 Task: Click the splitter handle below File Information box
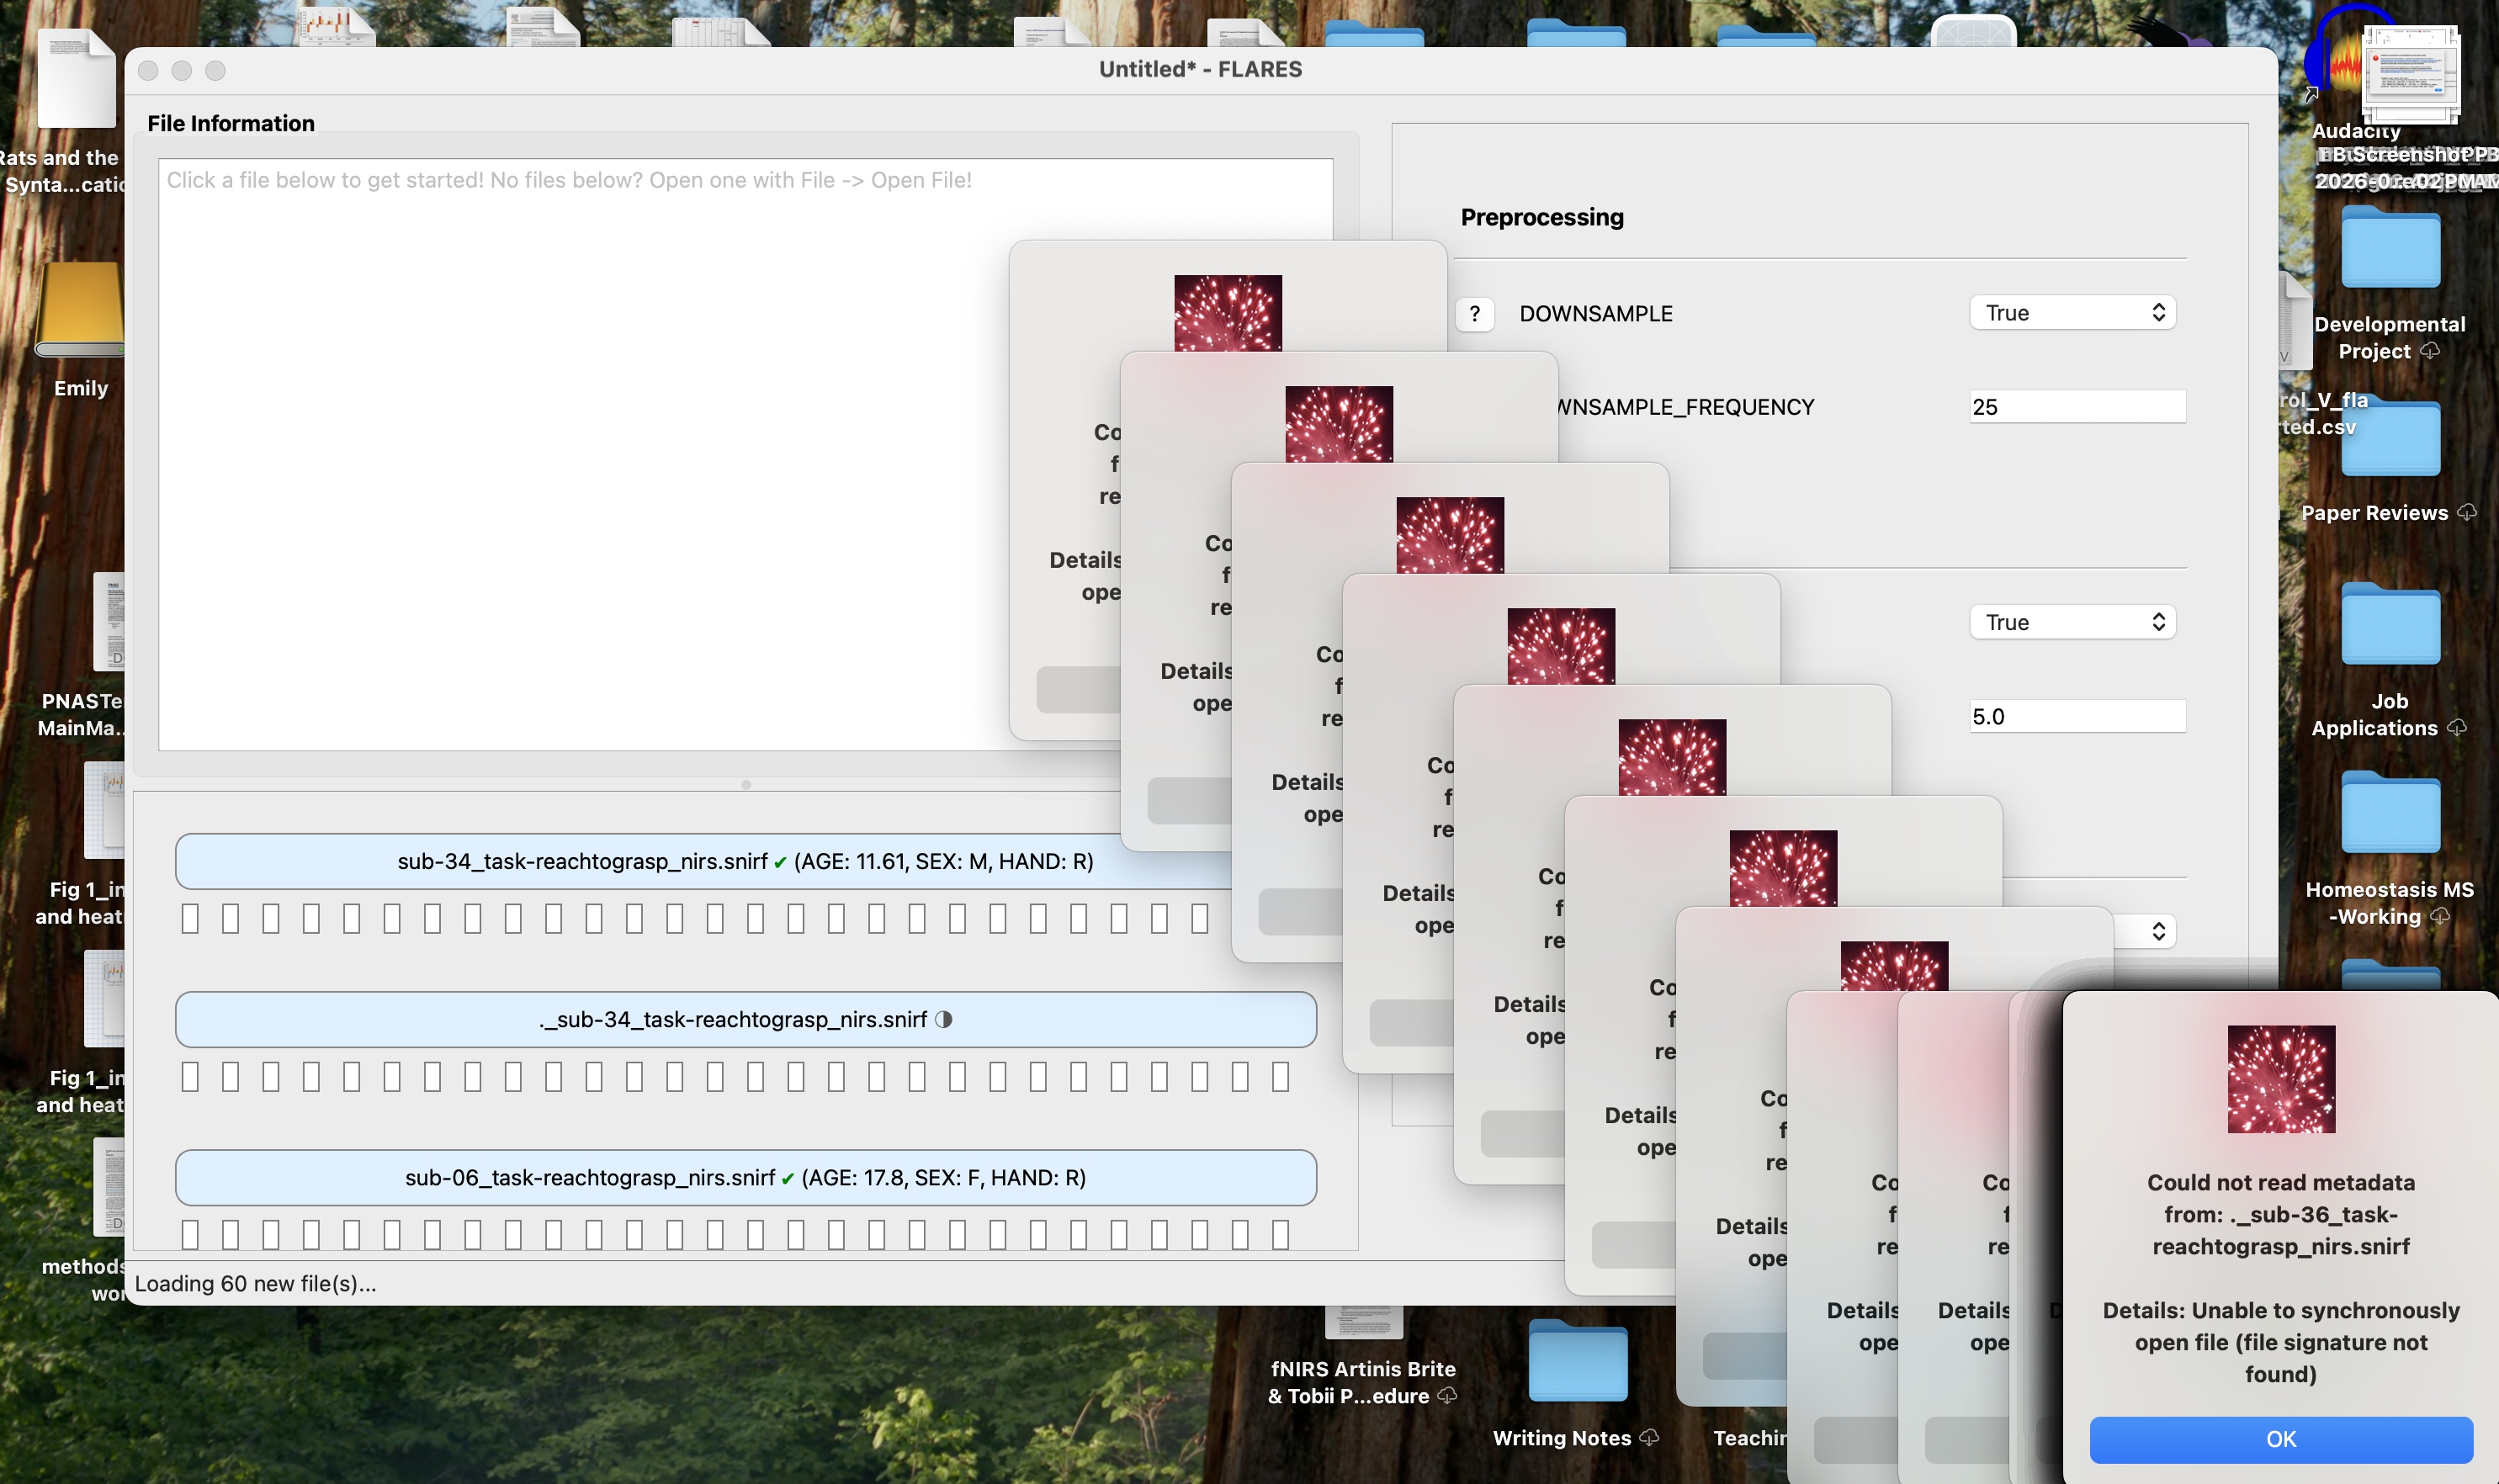[x=746, y=785]
